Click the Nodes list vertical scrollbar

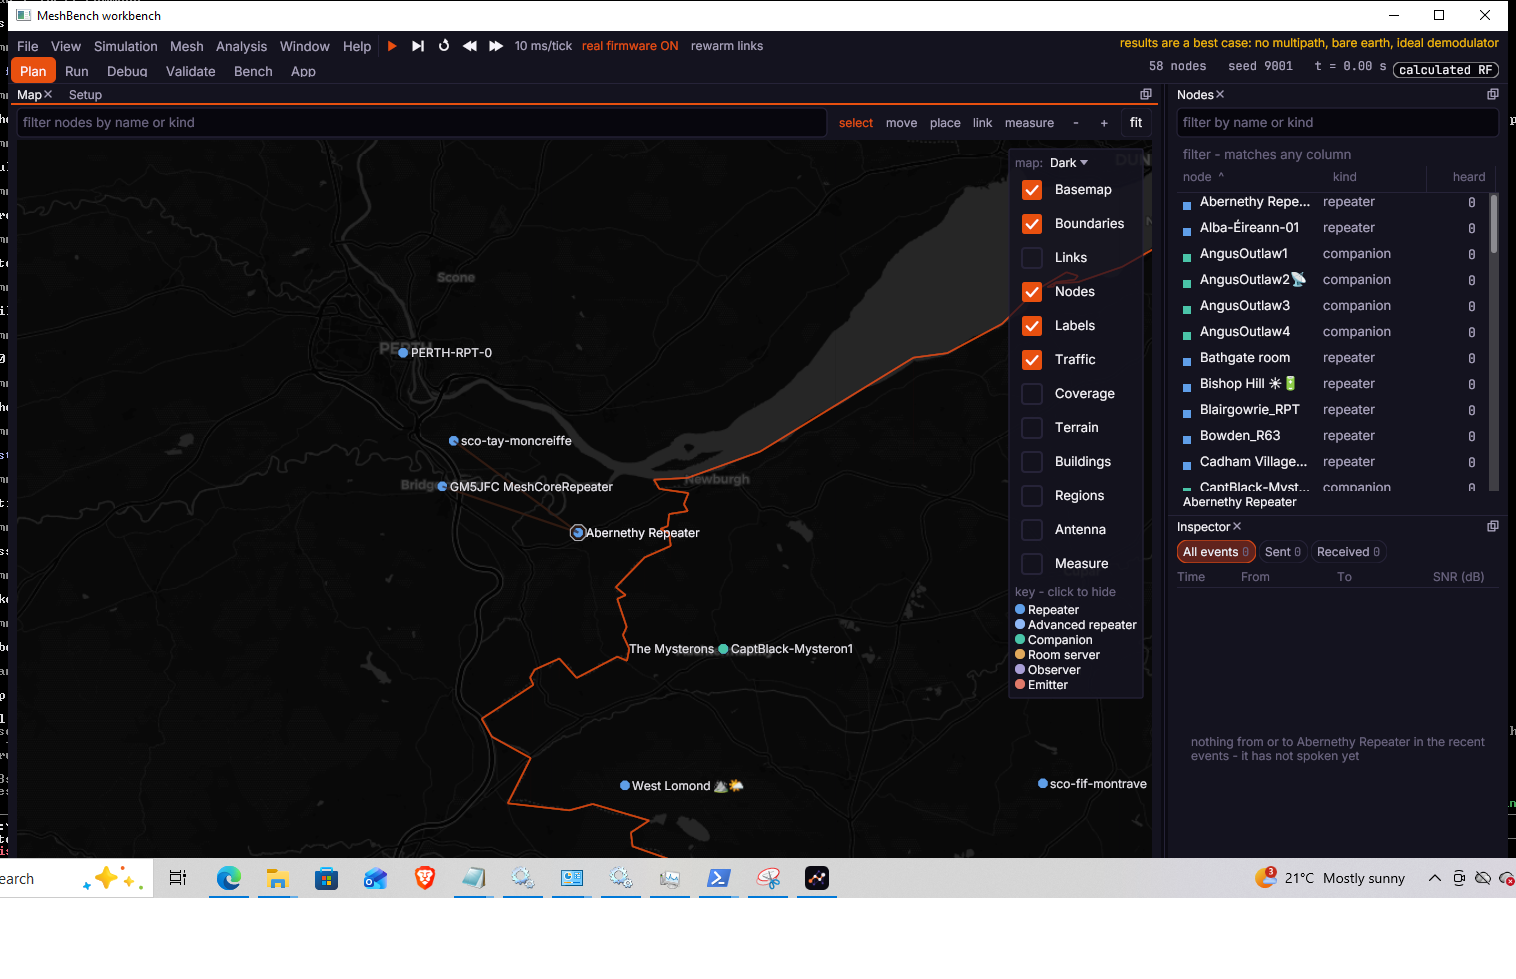1494,225
